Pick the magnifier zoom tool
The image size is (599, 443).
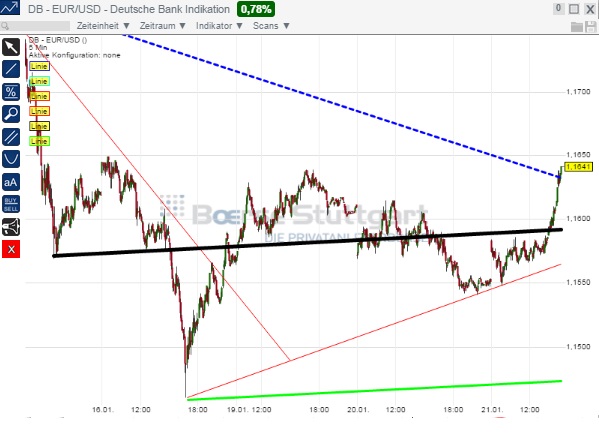[x=11, y=114]
